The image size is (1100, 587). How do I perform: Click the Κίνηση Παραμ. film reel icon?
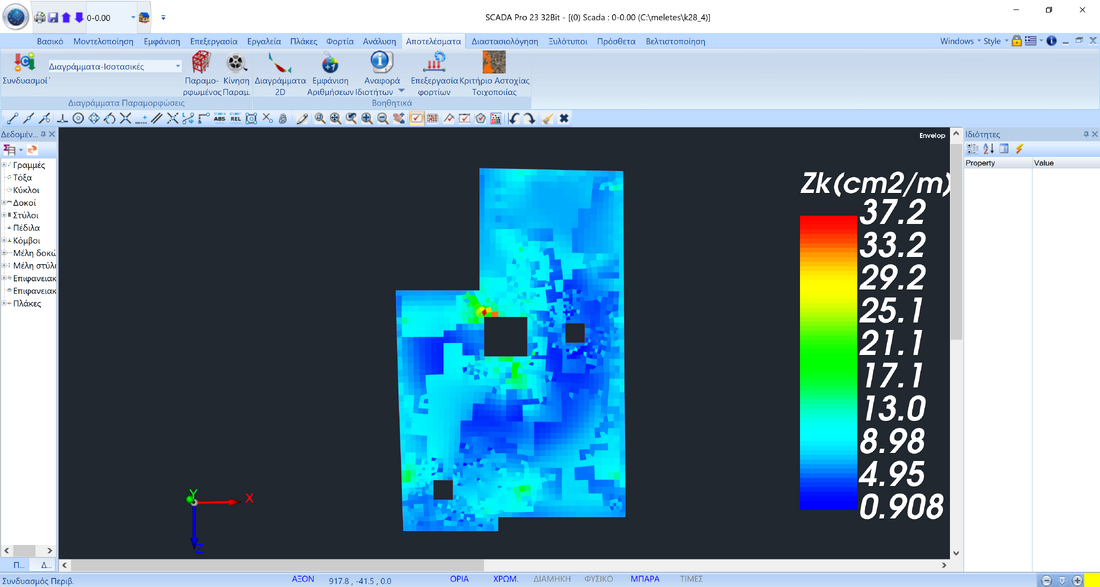pyautogui.click(x=236, y=64)
